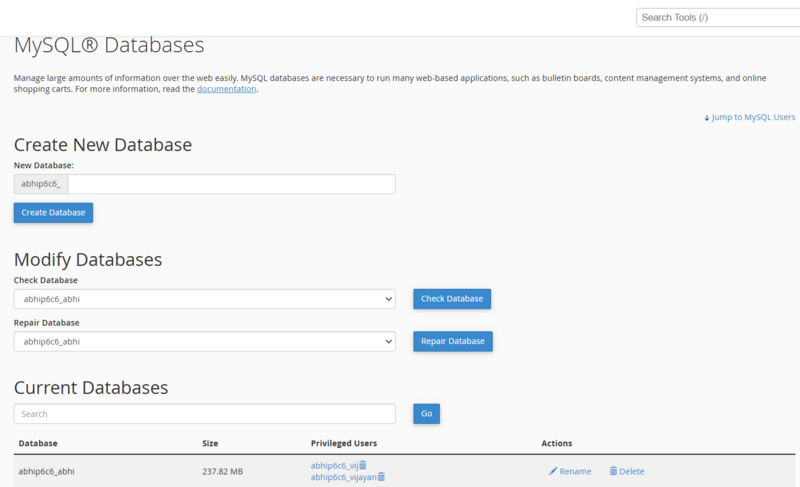Click trash icon next to abhip6c6_vij user
This screenshot has width=800, height=487.
pos(363,465)
